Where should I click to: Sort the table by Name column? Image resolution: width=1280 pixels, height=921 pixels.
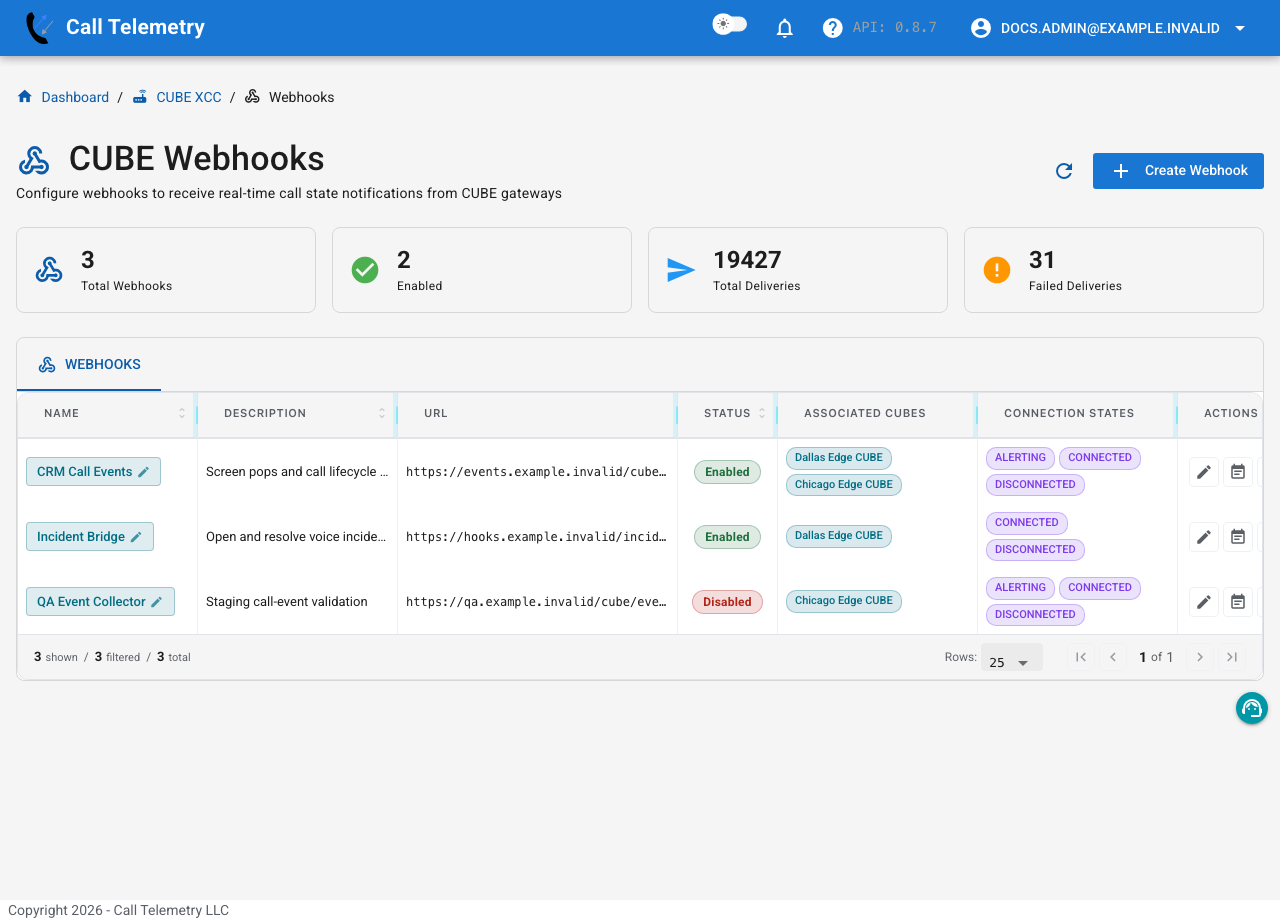pyautogui.click(x=62, y=413)
